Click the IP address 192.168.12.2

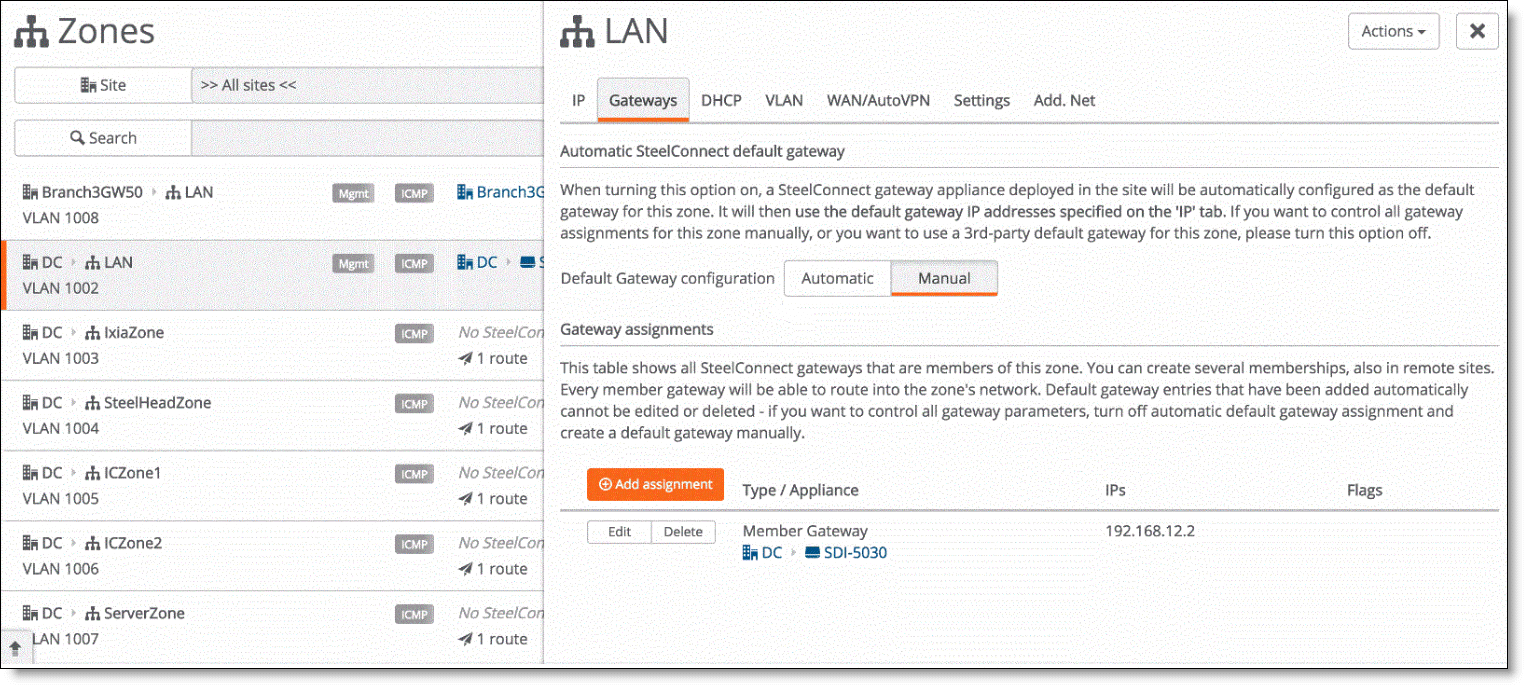tap(1150, 531)
